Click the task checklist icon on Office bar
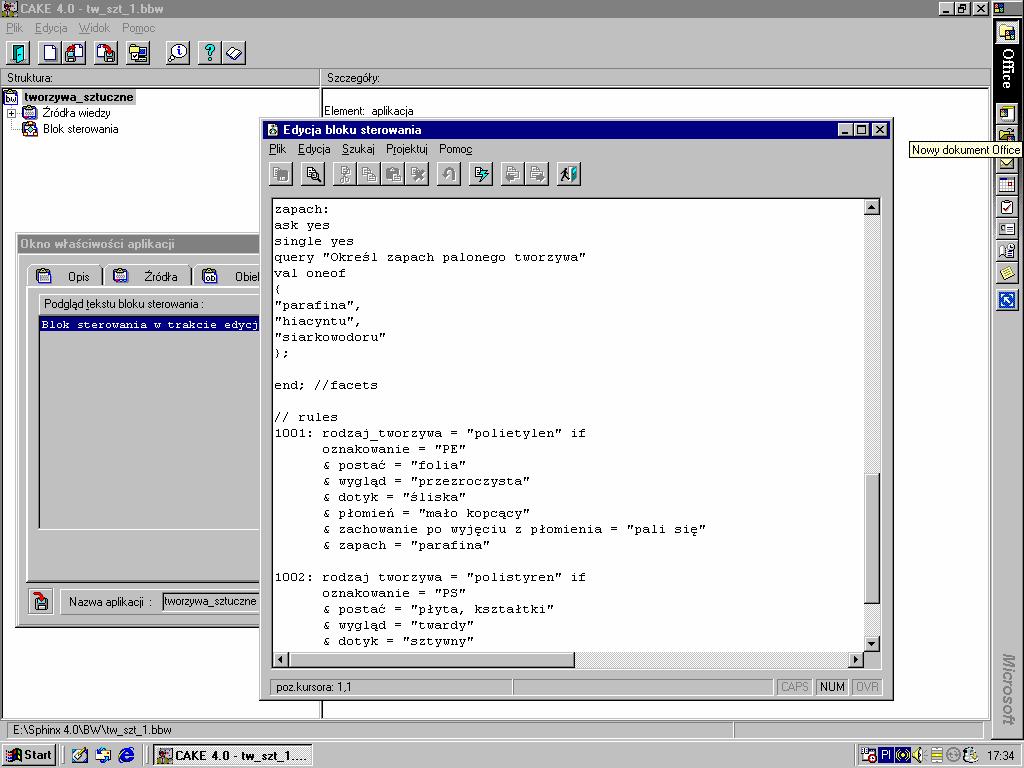Image resolution: width=1024 pixels, height=768 pixels. coord(1006,207)
